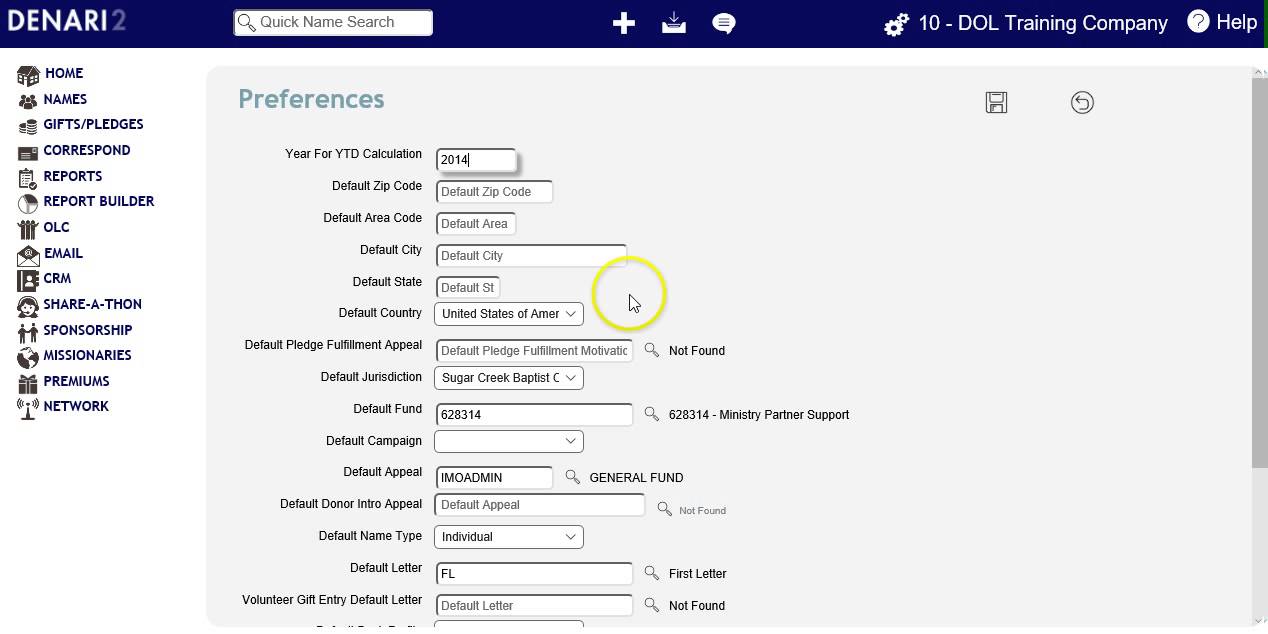This screenshot has height=634, width=1268.
Task: Open the NETWORK menu item
Action: click(x=76, y=406)
